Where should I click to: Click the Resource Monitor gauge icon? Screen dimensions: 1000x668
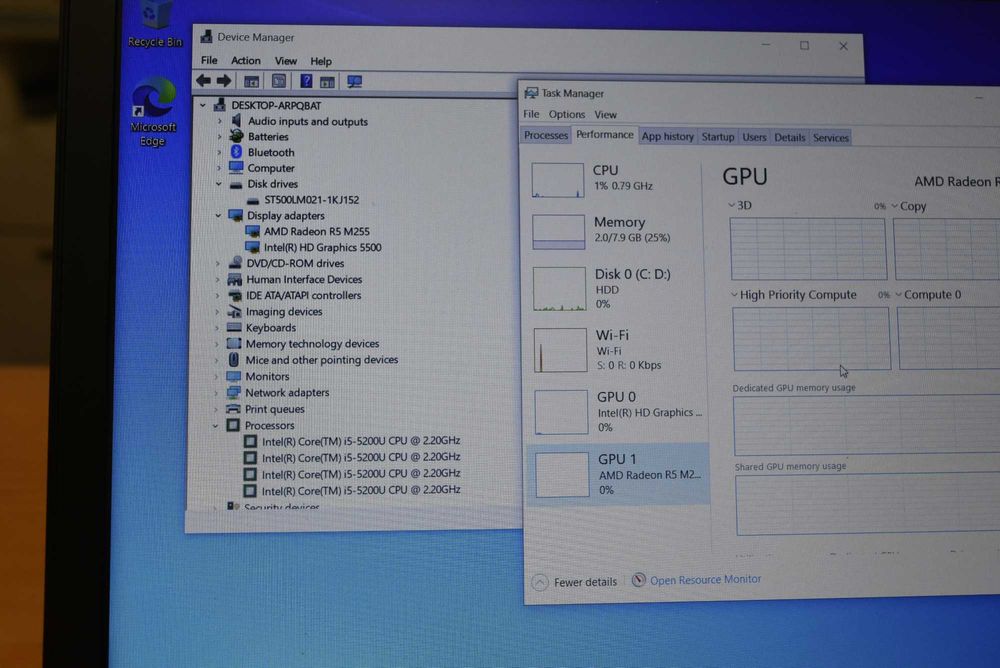click(x=638, y=579)
